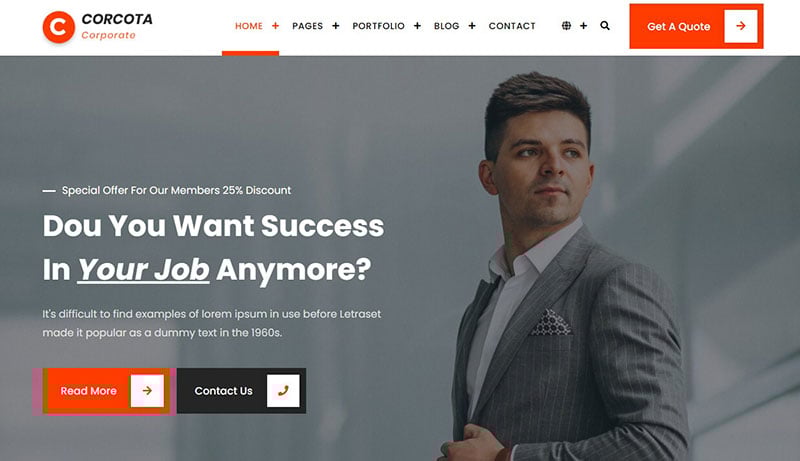Click the arrow icon in Get A Quote
Image resolution: width=800 pixels, height=461 pixels.
tap(741, 26)
